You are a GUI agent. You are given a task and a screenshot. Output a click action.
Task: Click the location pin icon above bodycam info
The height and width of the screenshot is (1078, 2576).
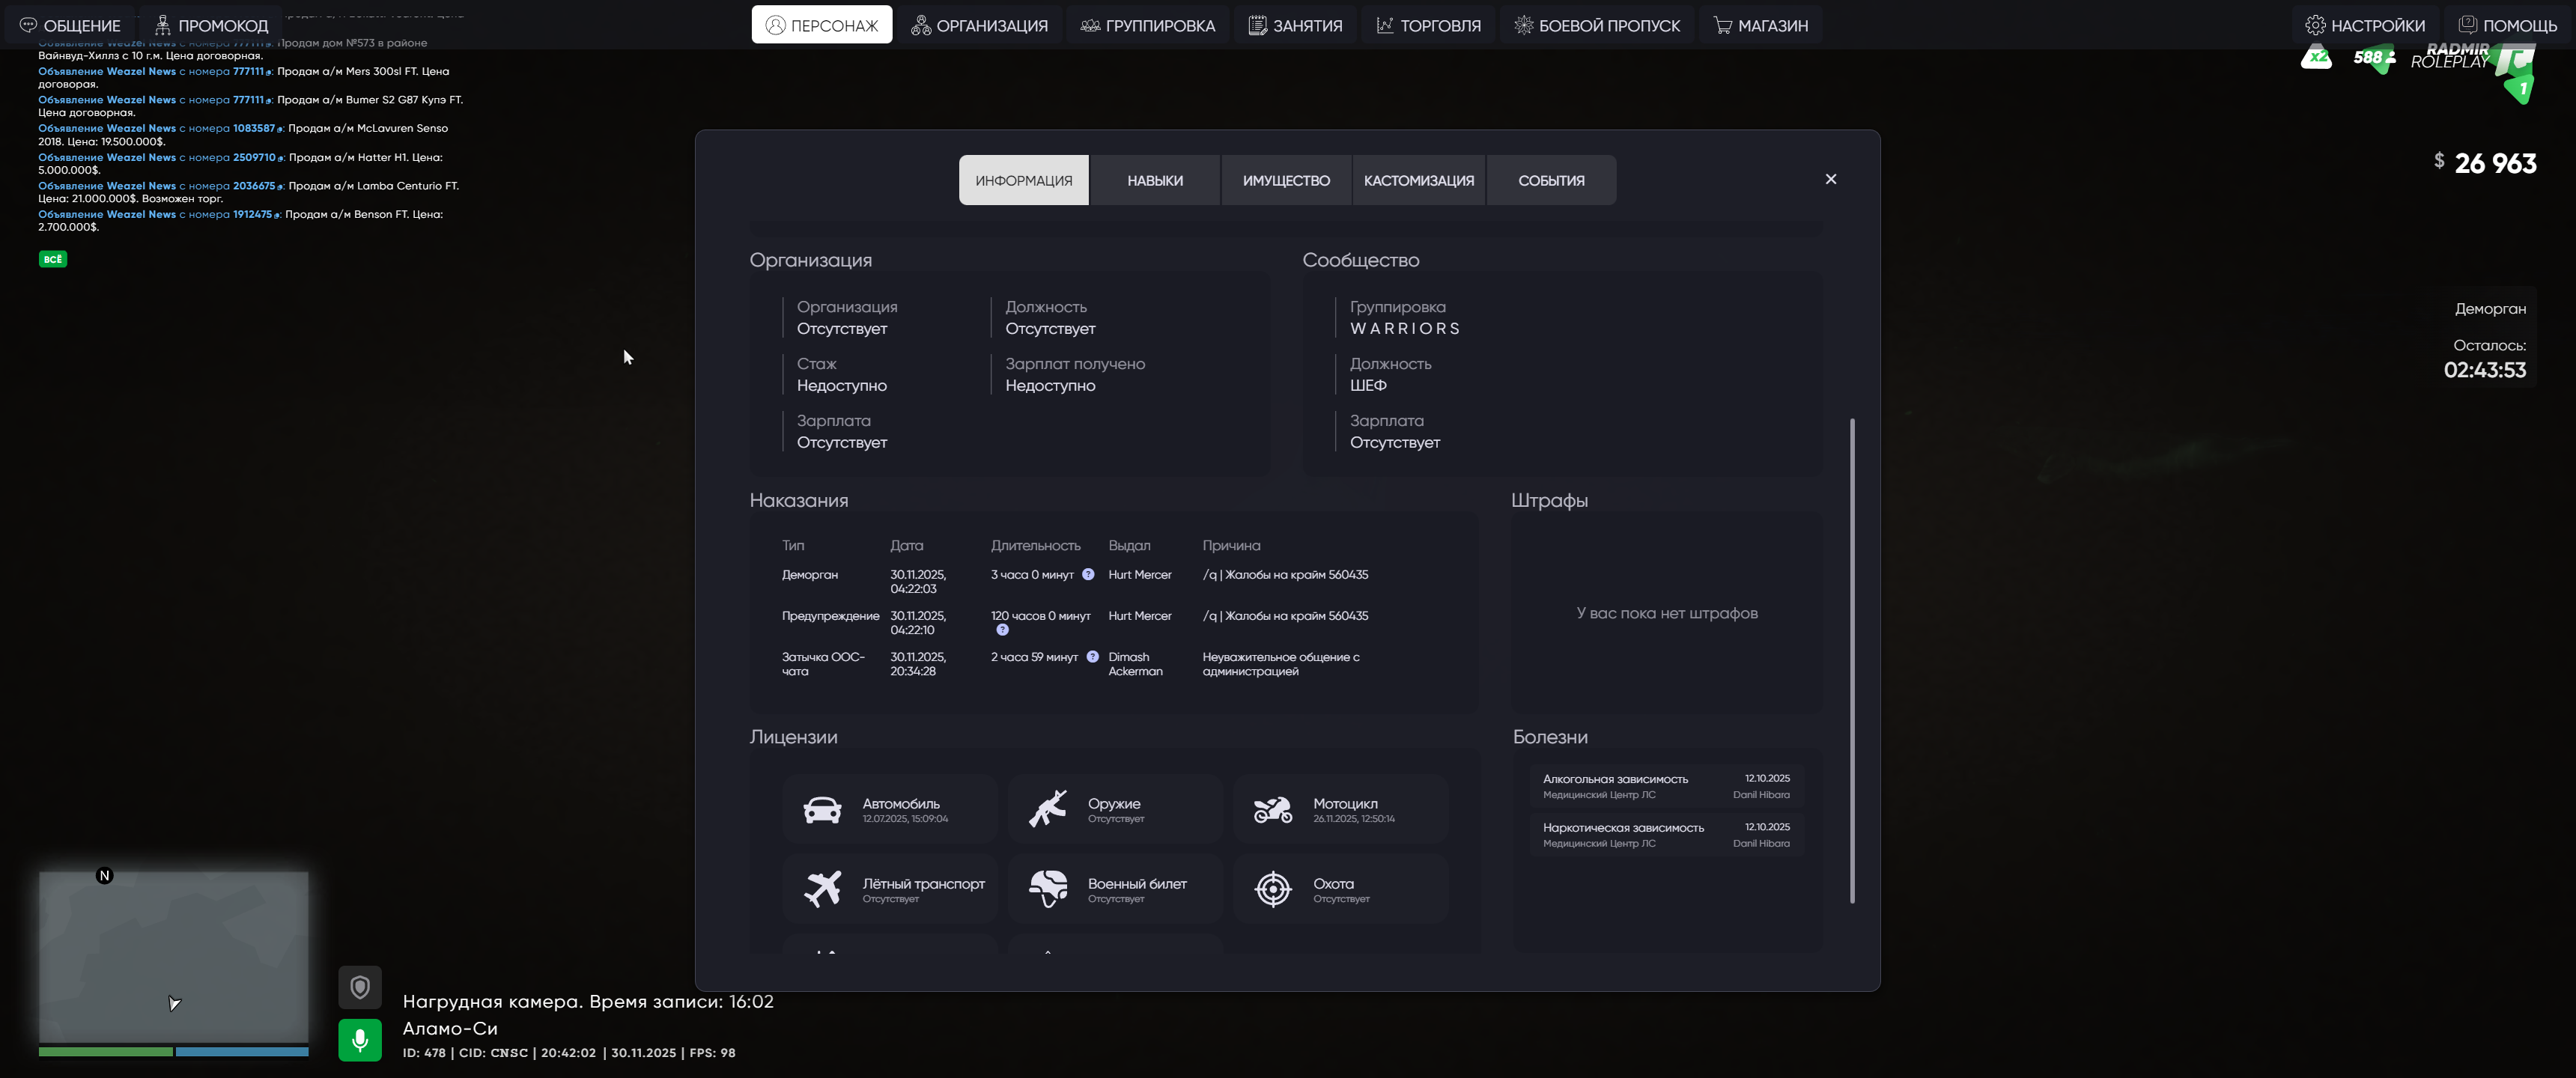(x=360, y=987)
